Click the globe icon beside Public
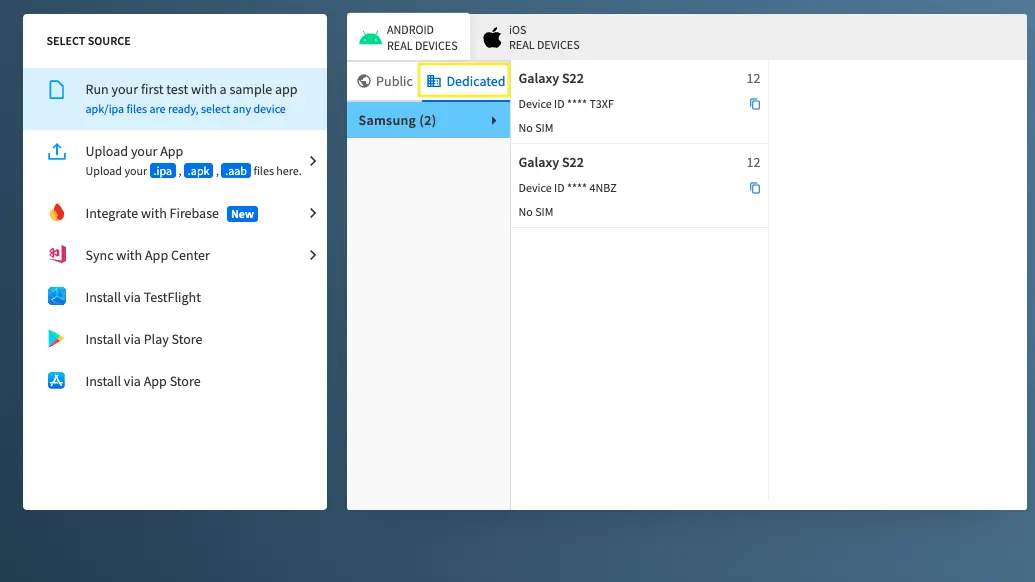 (x=364, y=81)
